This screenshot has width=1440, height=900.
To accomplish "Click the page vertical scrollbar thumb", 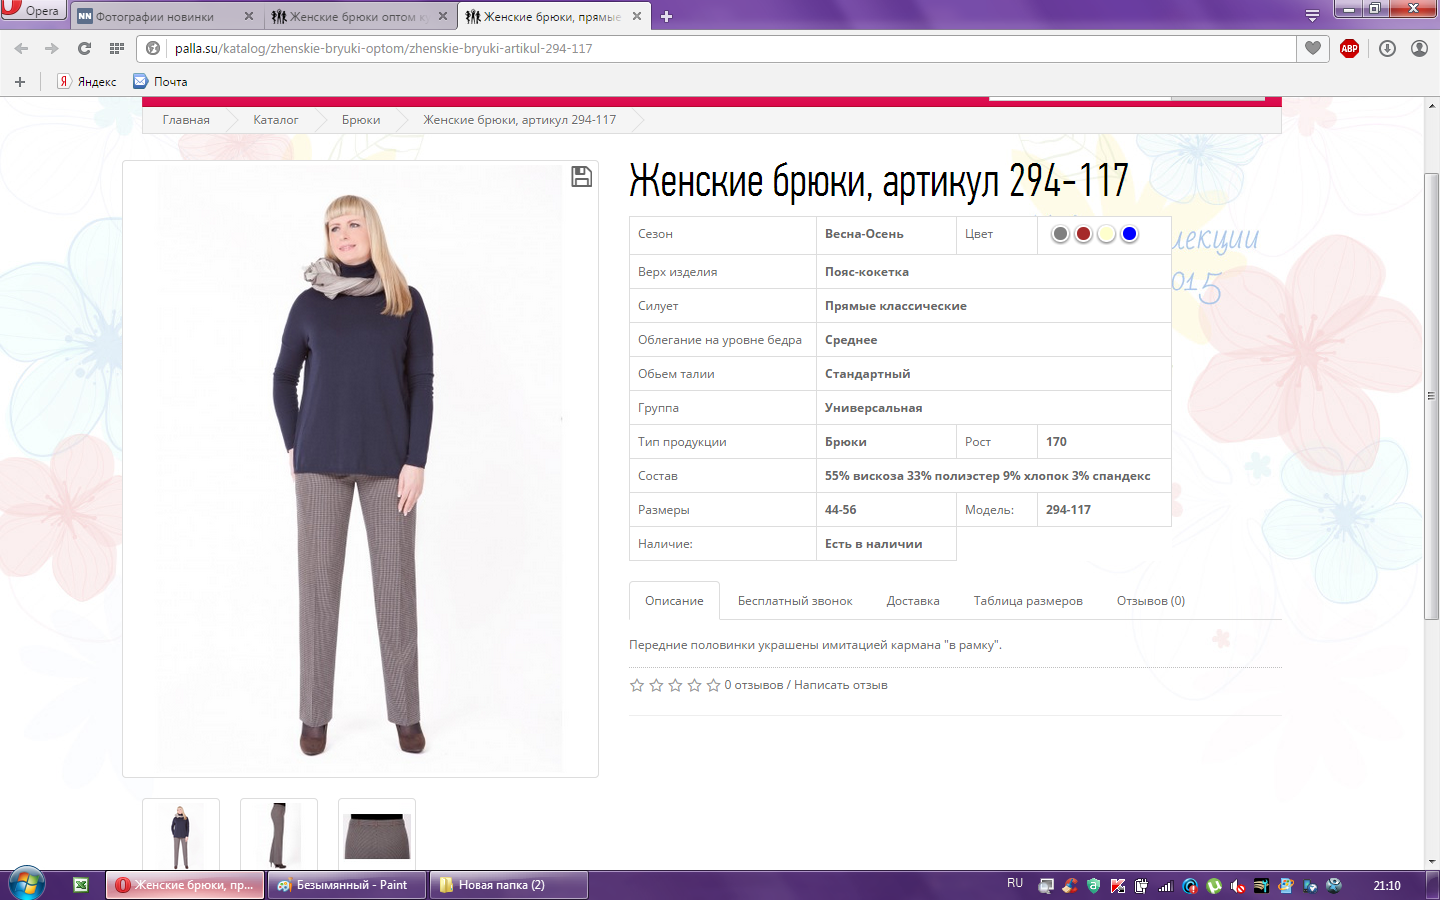I will click(x=1432, y=396).
